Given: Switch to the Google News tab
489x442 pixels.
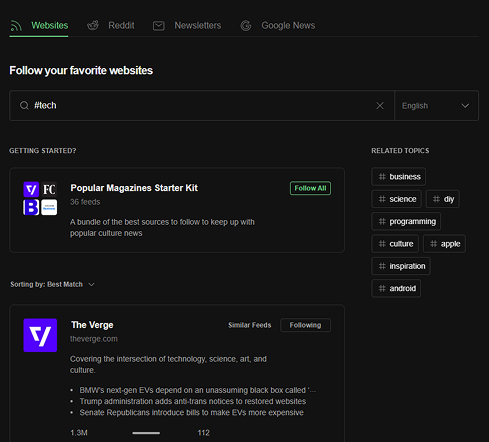Looking at the screenshot, I should pos(278,26).
